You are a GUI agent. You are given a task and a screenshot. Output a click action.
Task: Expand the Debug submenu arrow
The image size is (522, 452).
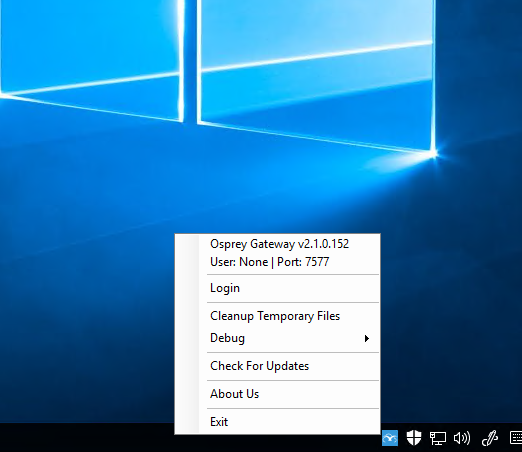(x=367, y=339)
